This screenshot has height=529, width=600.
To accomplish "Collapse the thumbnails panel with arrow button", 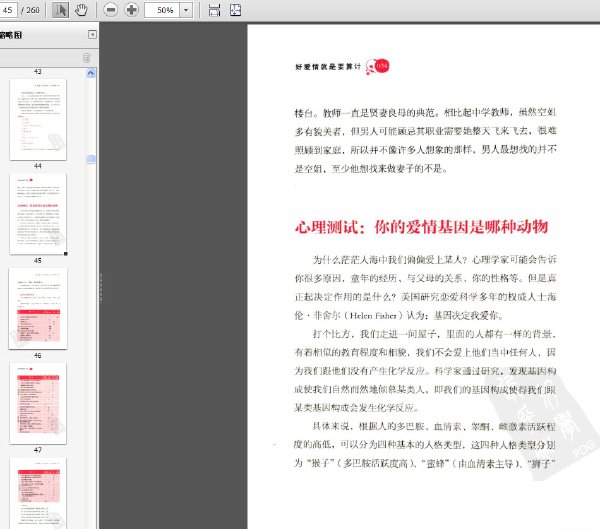I will (92, 34).
